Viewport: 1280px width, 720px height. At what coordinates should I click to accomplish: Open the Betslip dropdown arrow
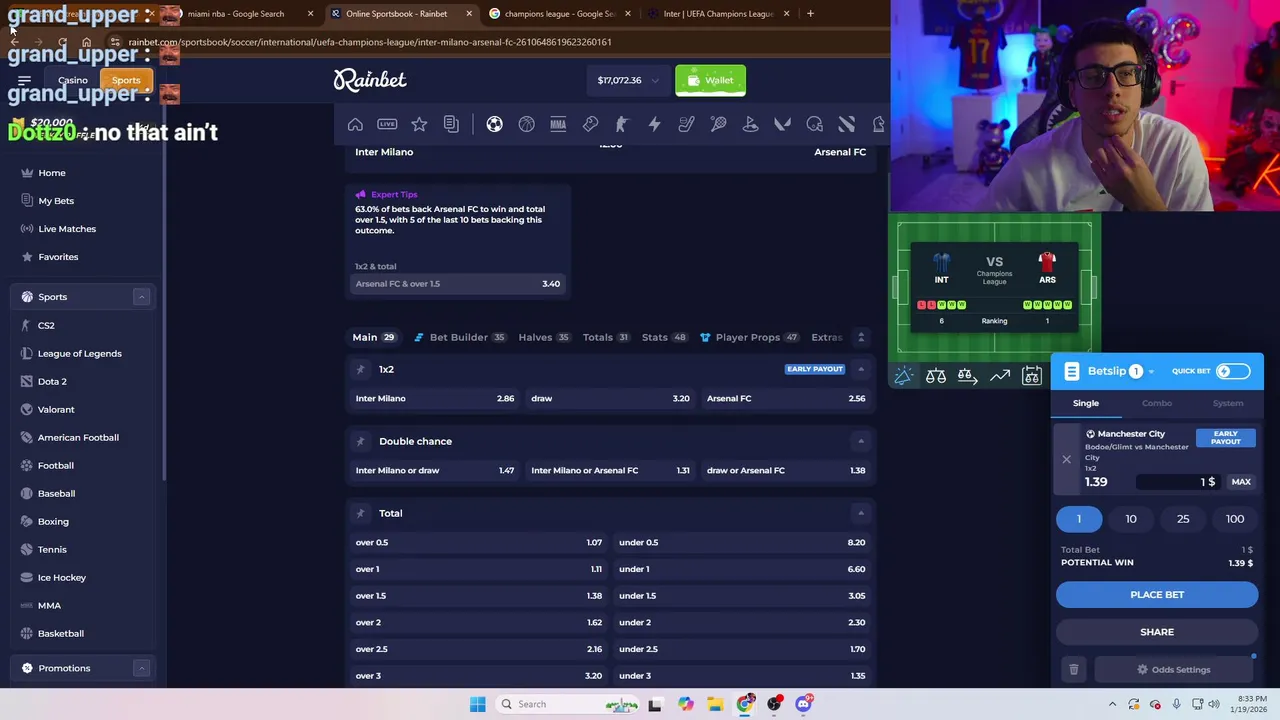tap(1151, 372)
